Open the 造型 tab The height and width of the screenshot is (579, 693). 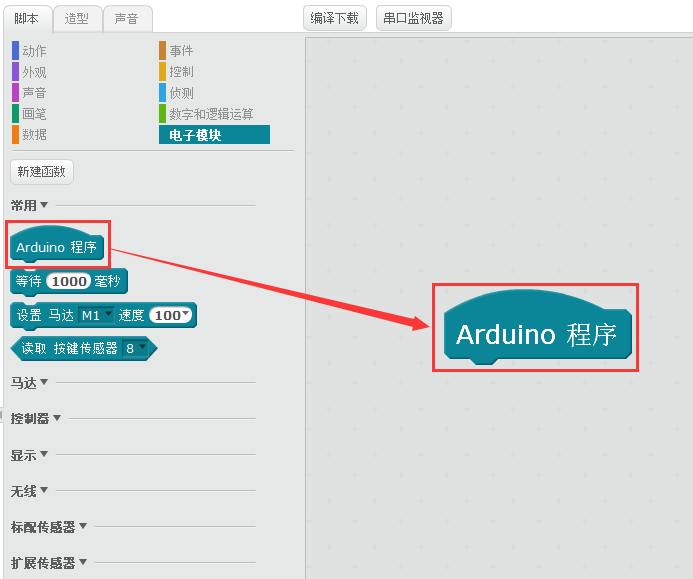[77, 19]
